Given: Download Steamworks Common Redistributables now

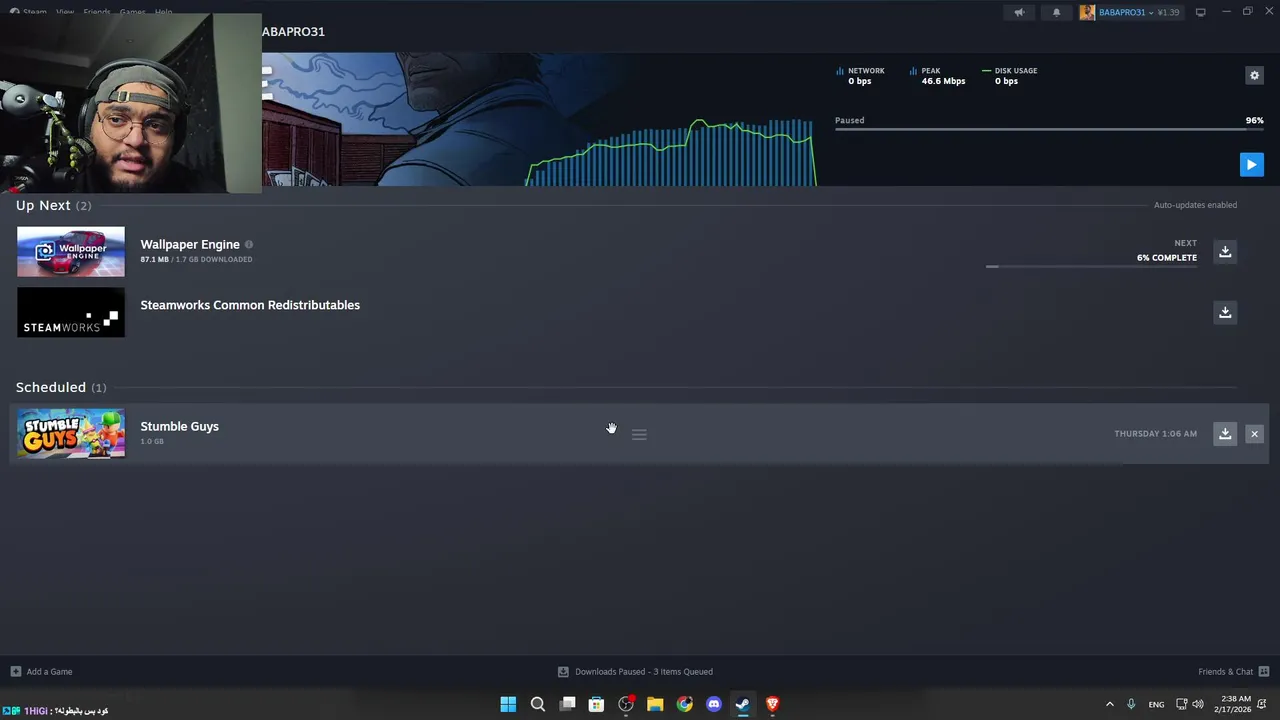Looking at the screenshot, I should coord(1225,312).
